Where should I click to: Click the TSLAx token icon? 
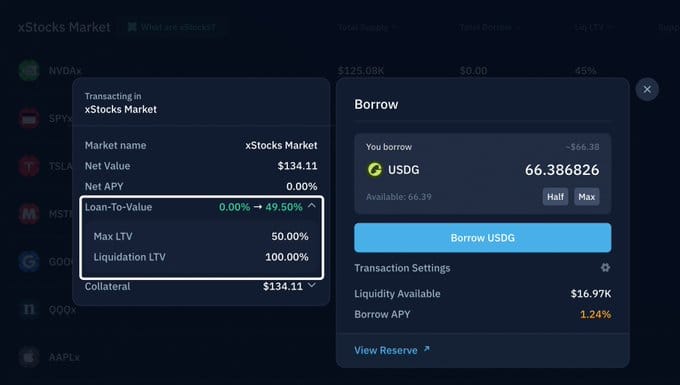tap(29, 166)
